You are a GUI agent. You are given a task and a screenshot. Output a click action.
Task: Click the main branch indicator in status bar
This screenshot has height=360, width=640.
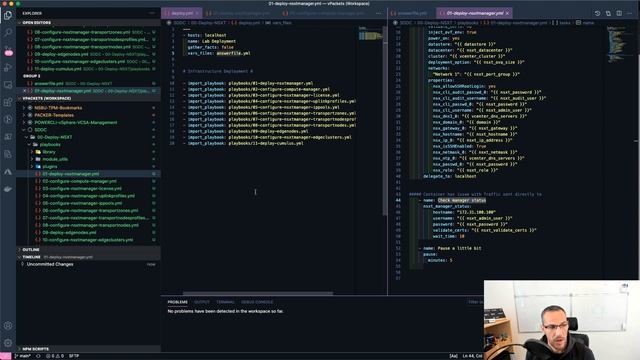coord(23,356)
